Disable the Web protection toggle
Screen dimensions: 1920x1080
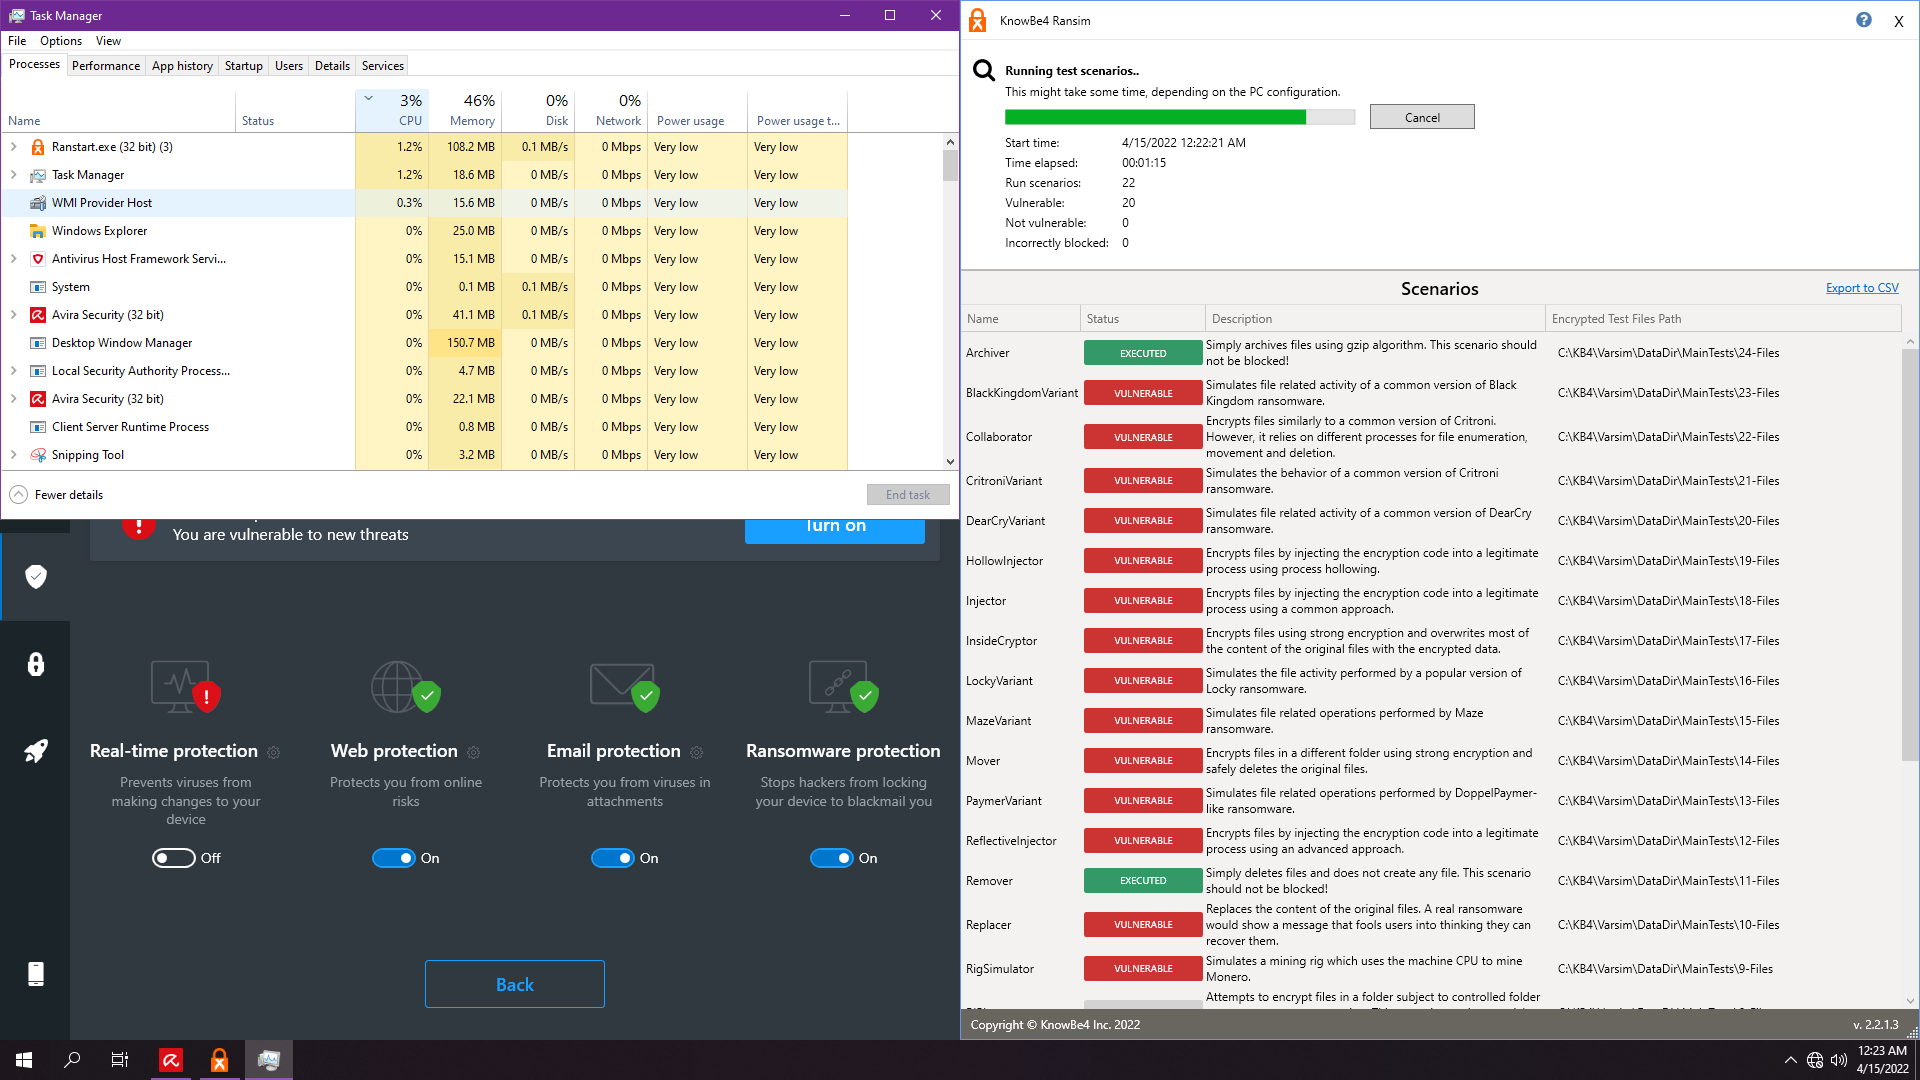tap(393, 858)
